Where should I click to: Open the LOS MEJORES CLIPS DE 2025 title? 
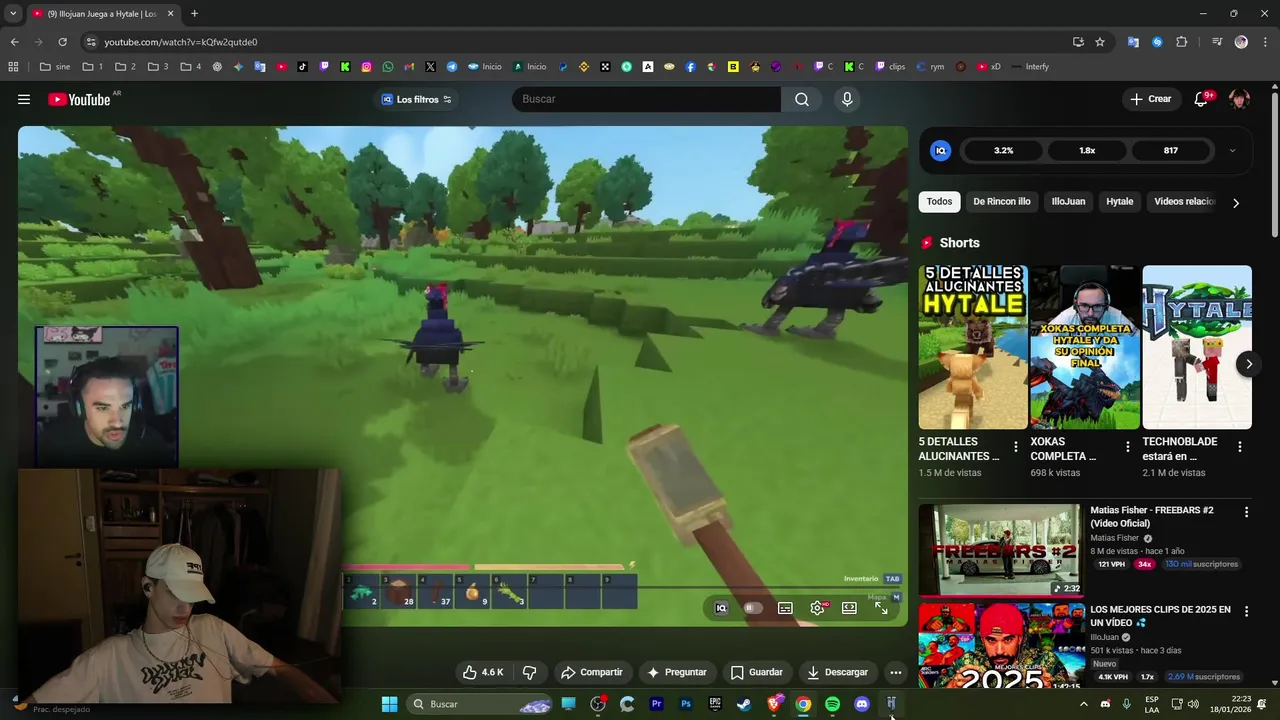pos(1160,615)
